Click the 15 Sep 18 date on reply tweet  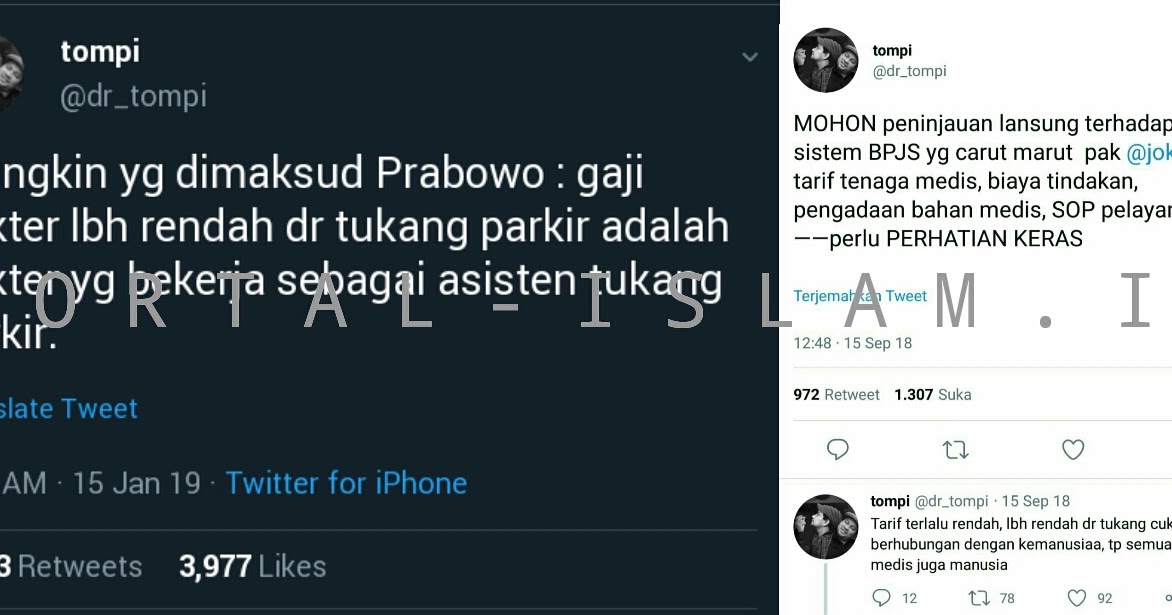click(1035, 501)
